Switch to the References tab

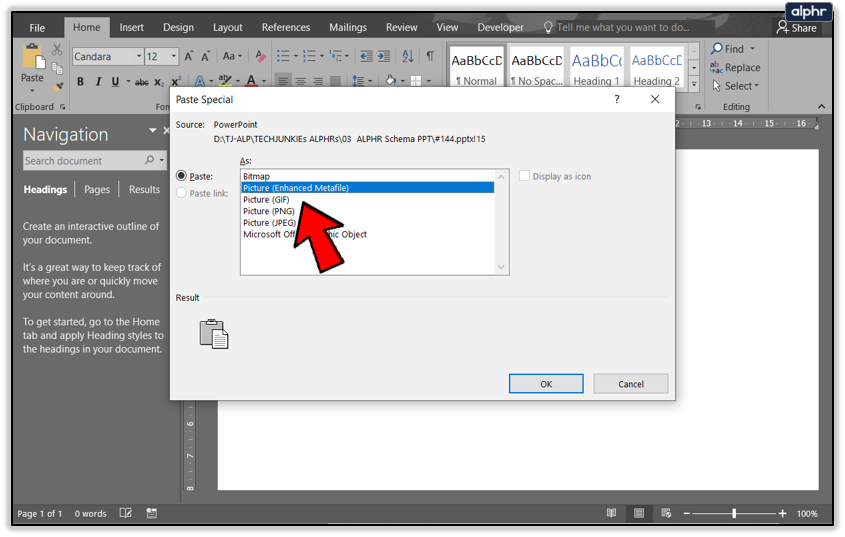tap(286, 27)
